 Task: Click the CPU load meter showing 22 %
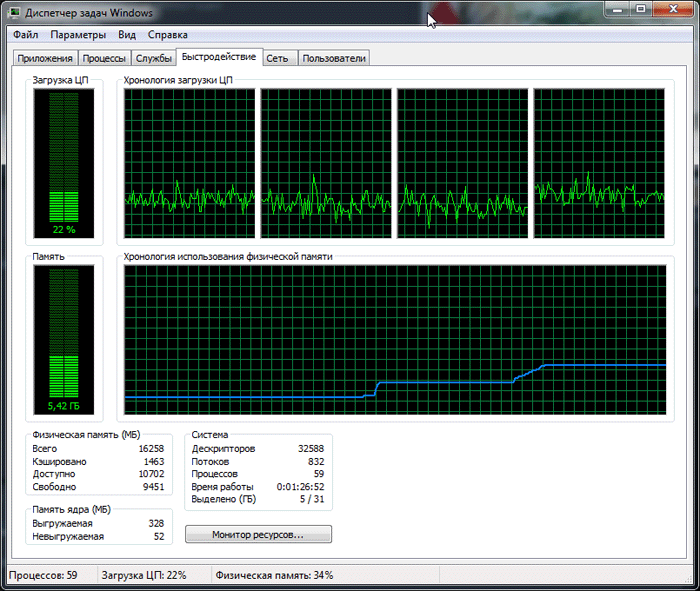coord(64,163)
